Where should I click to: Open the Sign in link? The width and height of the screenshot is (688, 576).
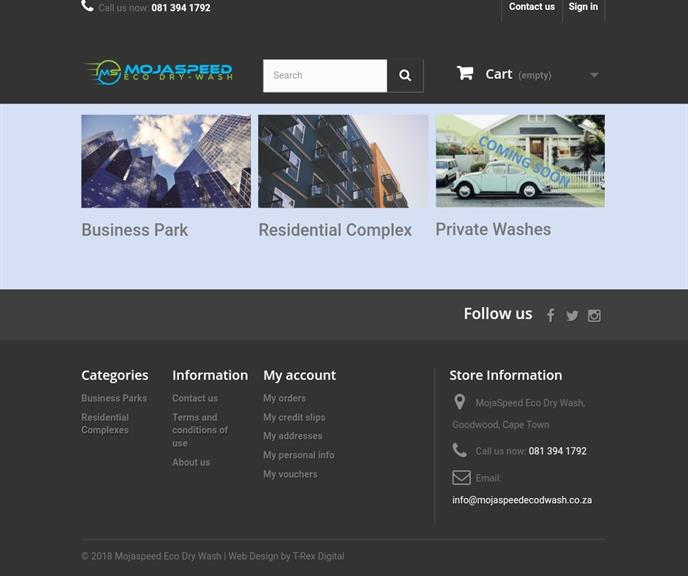click(x=583, y=7)
